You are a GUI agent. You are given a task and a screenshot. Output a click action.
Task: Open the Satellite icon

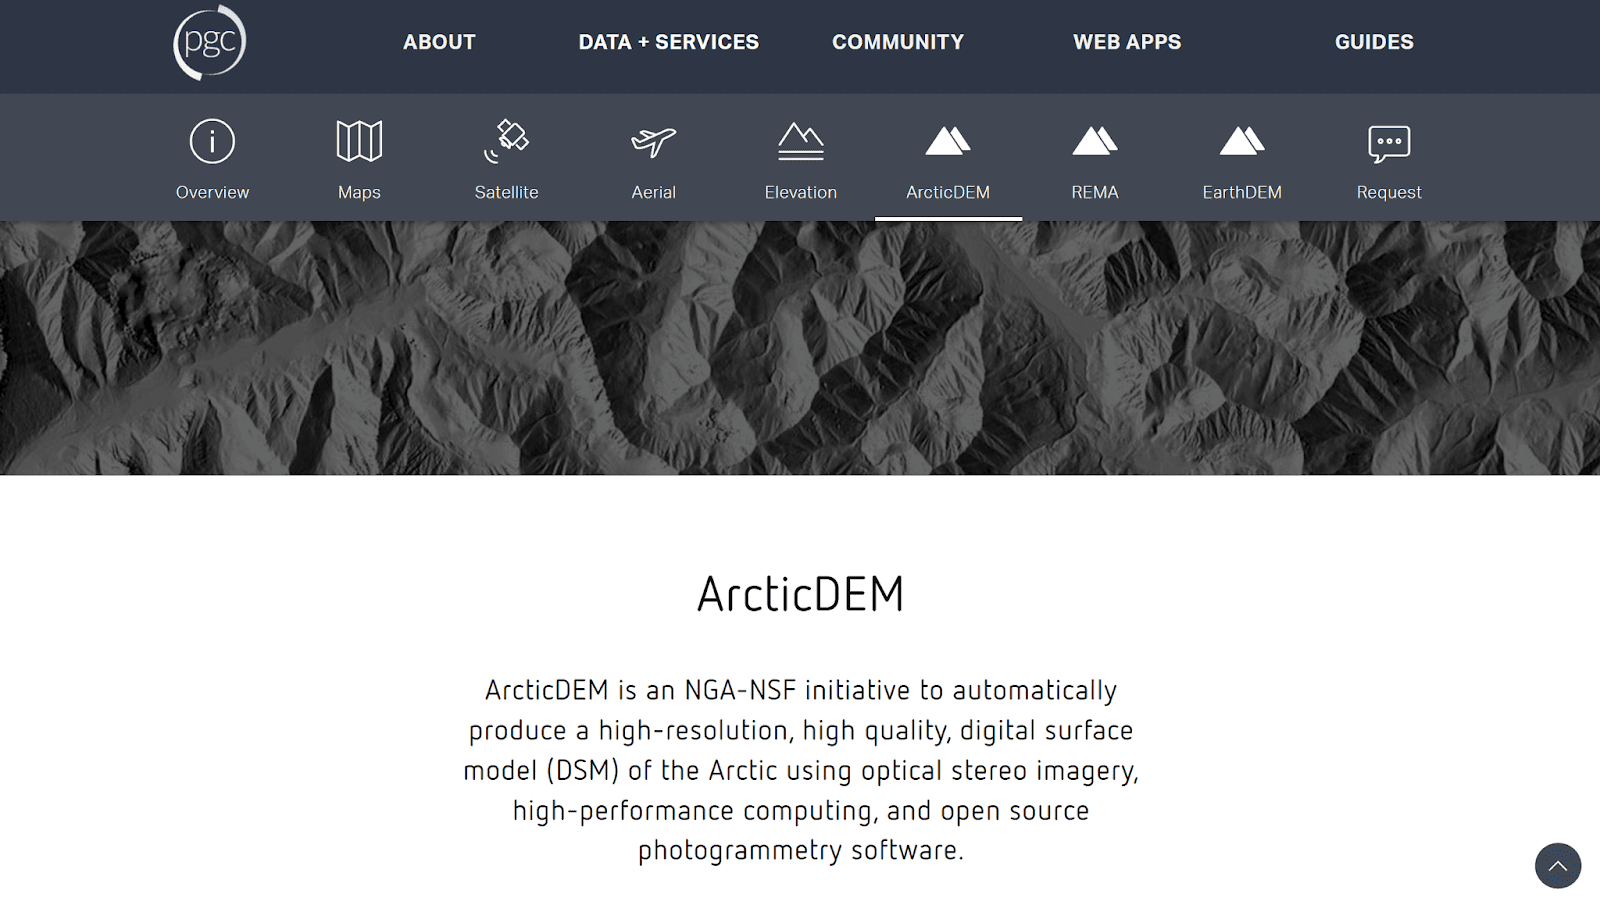click(506, 141)
